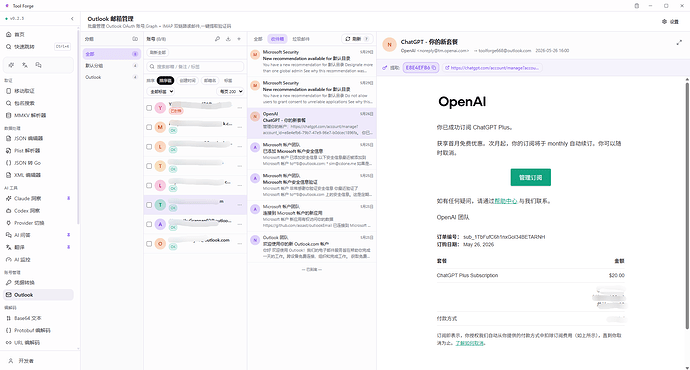Click the import download icon above accounts
This screenshot has width=690, height=370.
[228, 39]
